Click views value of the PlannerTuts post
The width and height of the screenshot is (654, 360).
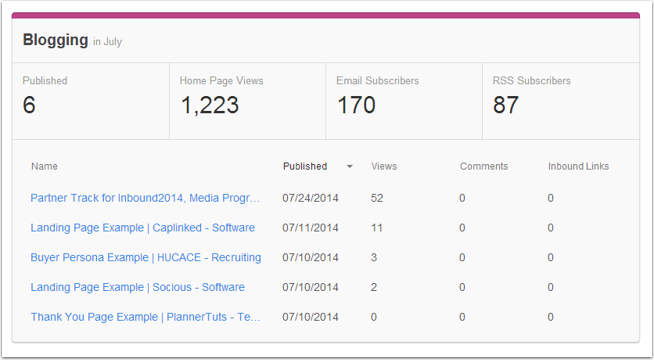coord(374,317)
